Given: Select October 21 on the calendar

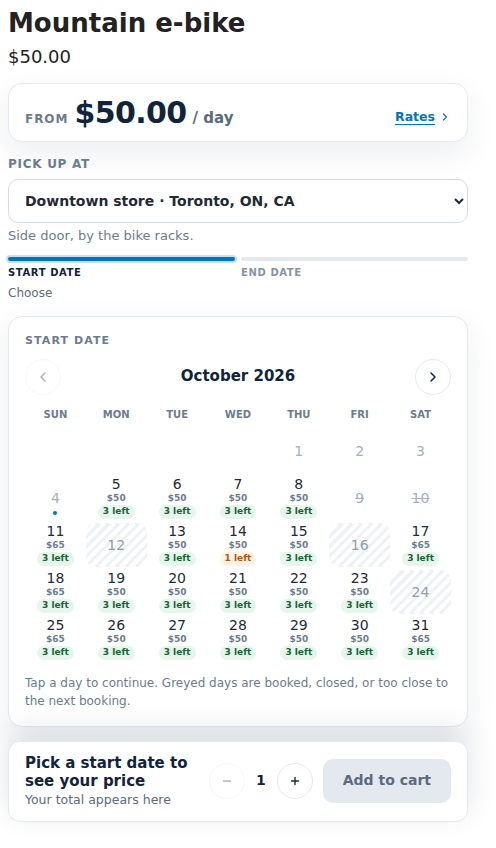Looking at the screenshot, I should click(x=238, y=592).
